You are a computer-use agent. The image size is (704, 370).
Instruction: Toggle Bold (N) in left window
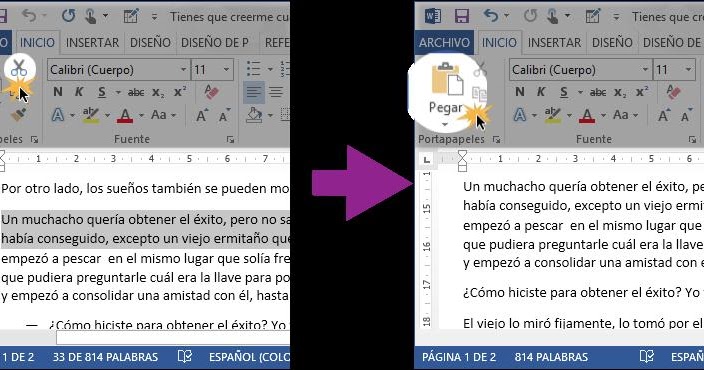(x=57, y=92)
